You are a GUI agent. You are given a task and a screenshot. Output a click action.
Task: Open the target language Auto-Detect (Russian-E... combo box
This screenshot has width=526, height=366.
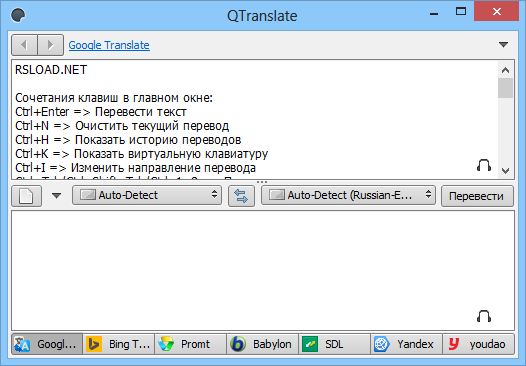(348, 195)
